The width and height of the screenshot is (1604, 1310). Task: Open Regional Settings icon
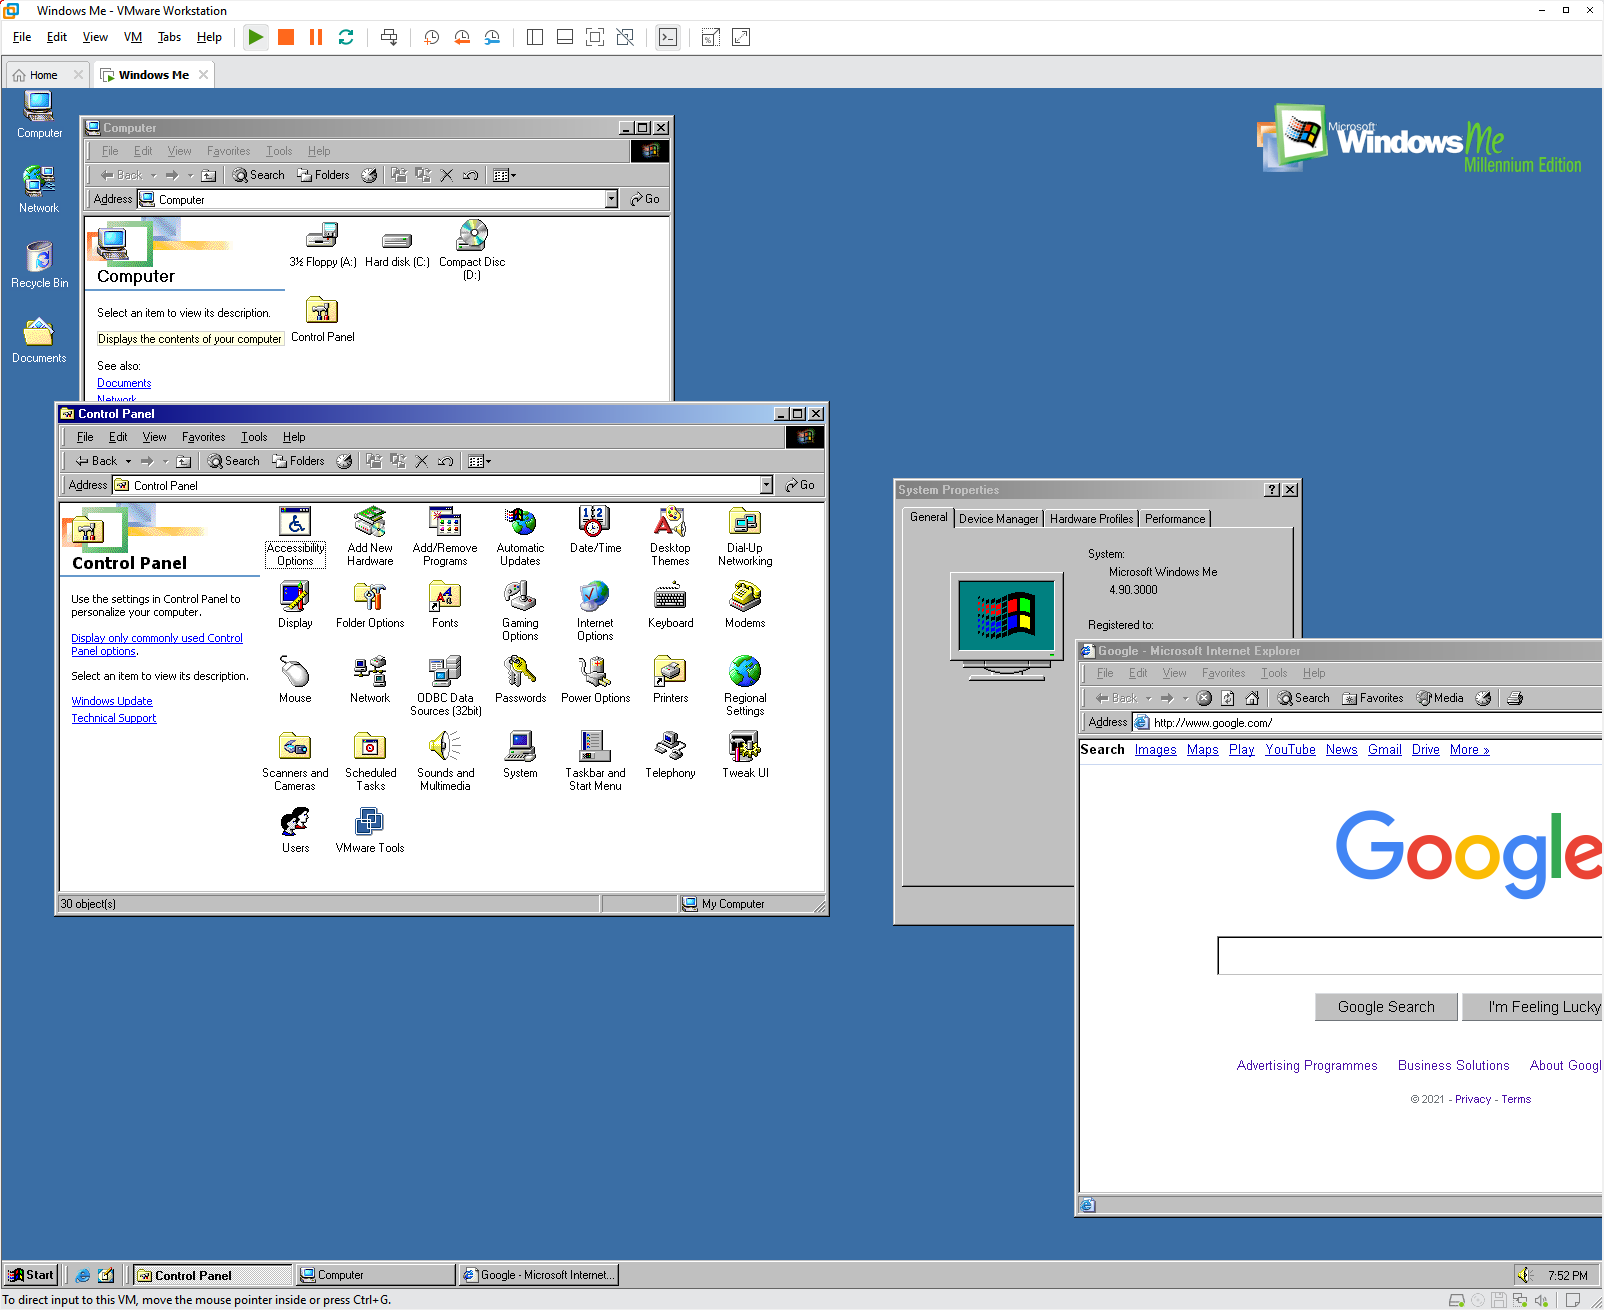[745, 687]
